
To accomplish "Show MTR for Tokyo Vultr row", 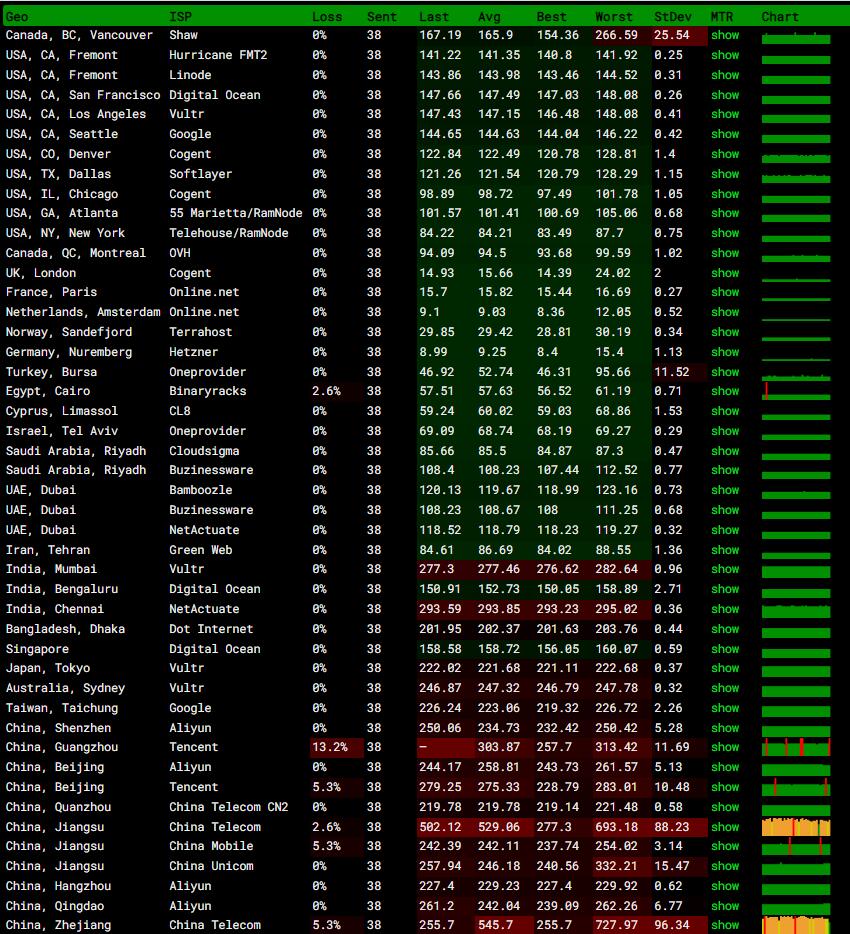I will [725, 668].
